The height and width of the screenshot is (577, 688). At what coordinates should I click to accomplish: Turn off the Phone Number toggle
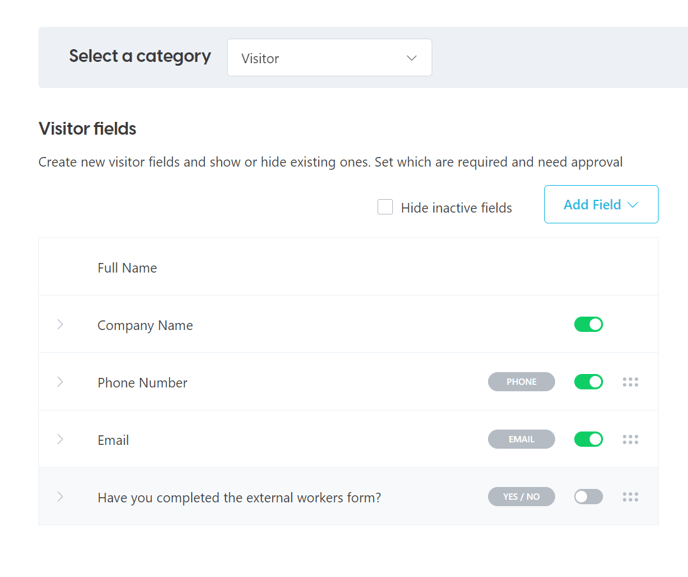(588, 382)
